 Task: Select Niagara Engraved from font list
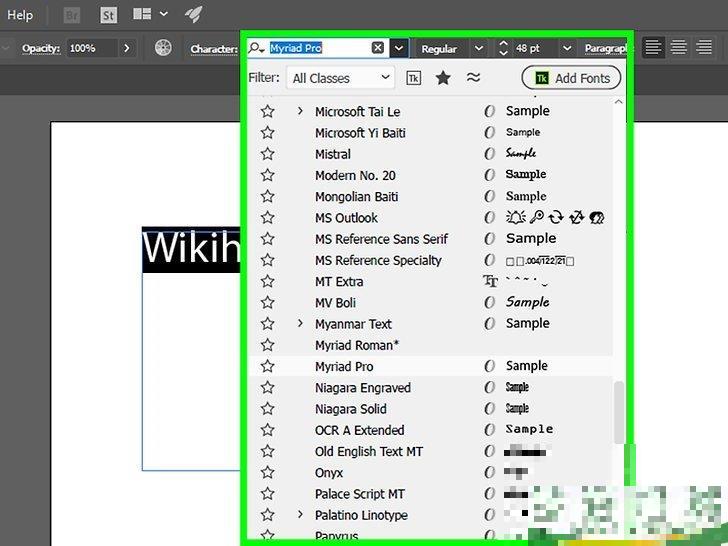[362, 388]
